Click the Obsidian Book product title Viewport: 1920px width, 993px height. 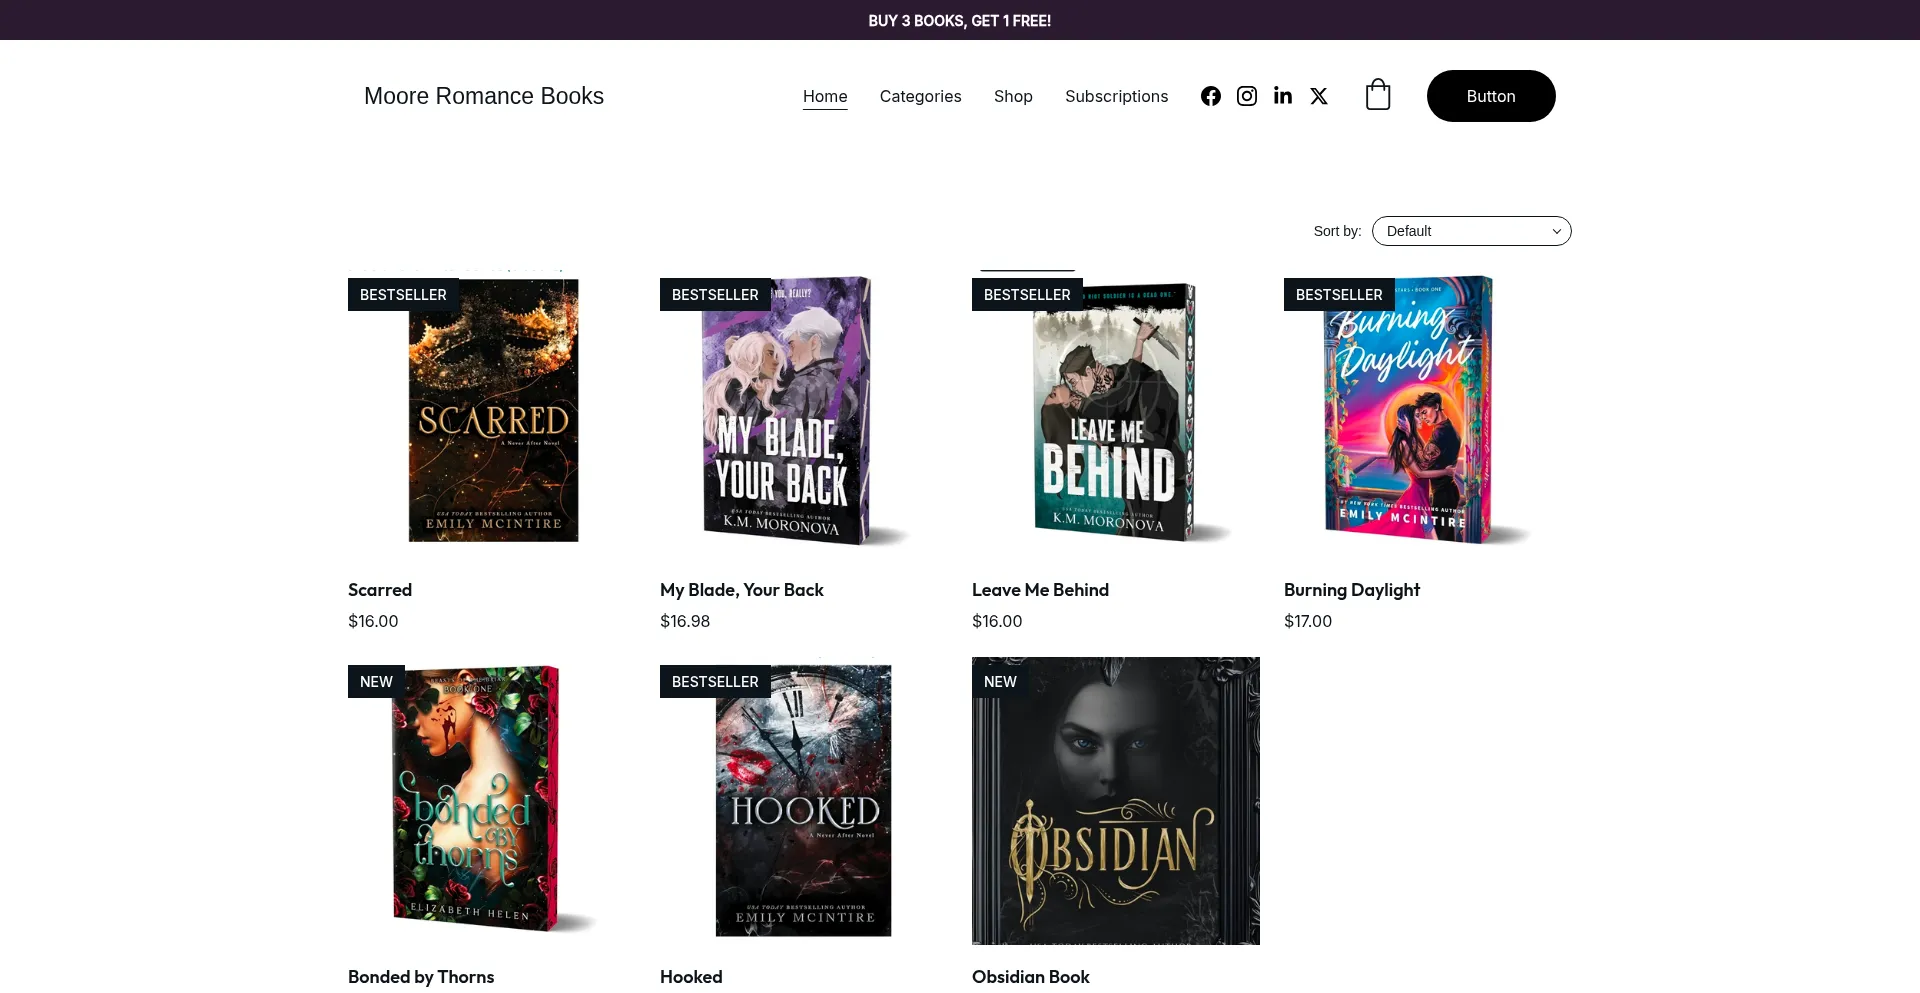coord(1031,977)
